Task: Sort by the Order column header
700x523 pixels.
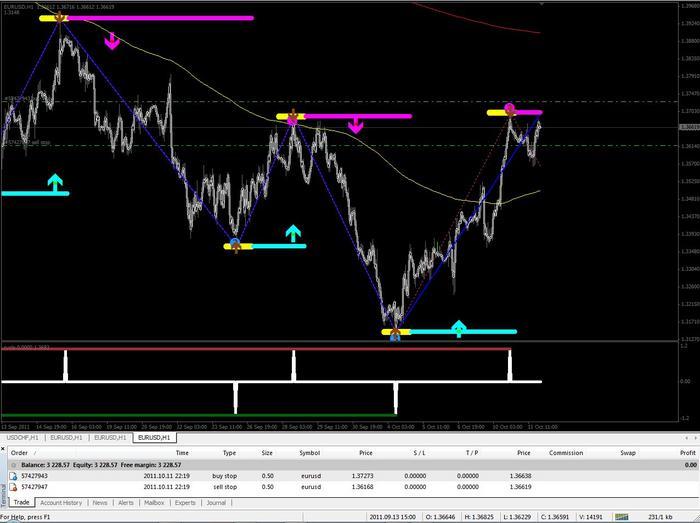Action: point(19,453)
